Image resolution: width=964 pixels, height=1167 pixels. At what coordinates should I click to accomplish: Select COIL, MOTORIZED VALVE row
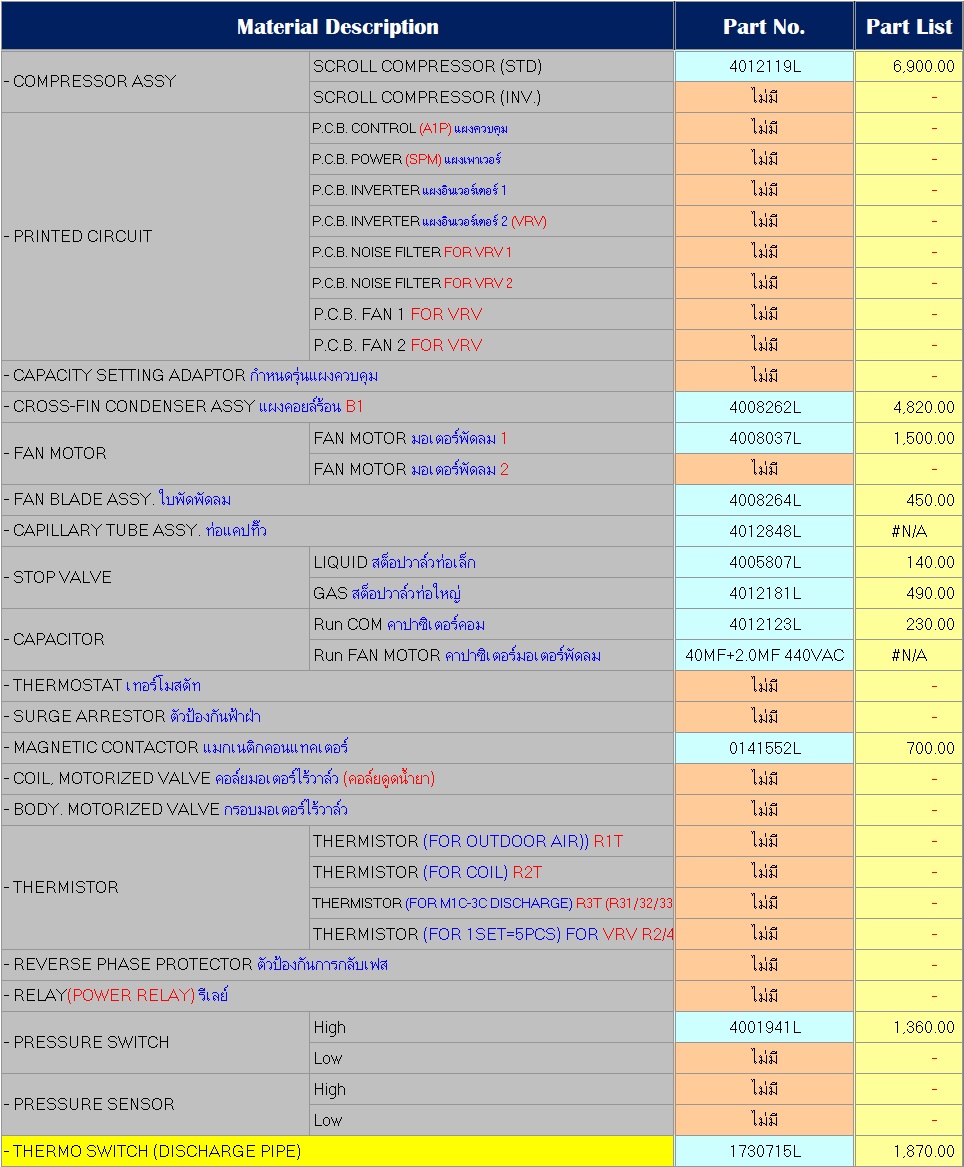tap(338, 779)
